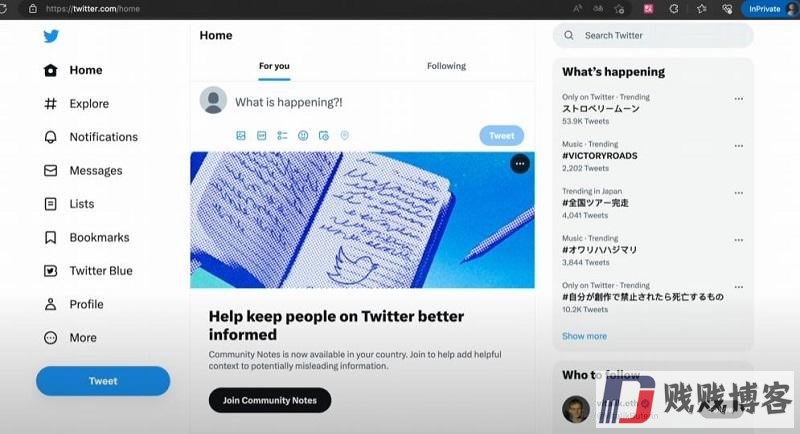800x434 pixels.
Task: Open more options for #VICTORYROADS trend
Action: [739, 146]
